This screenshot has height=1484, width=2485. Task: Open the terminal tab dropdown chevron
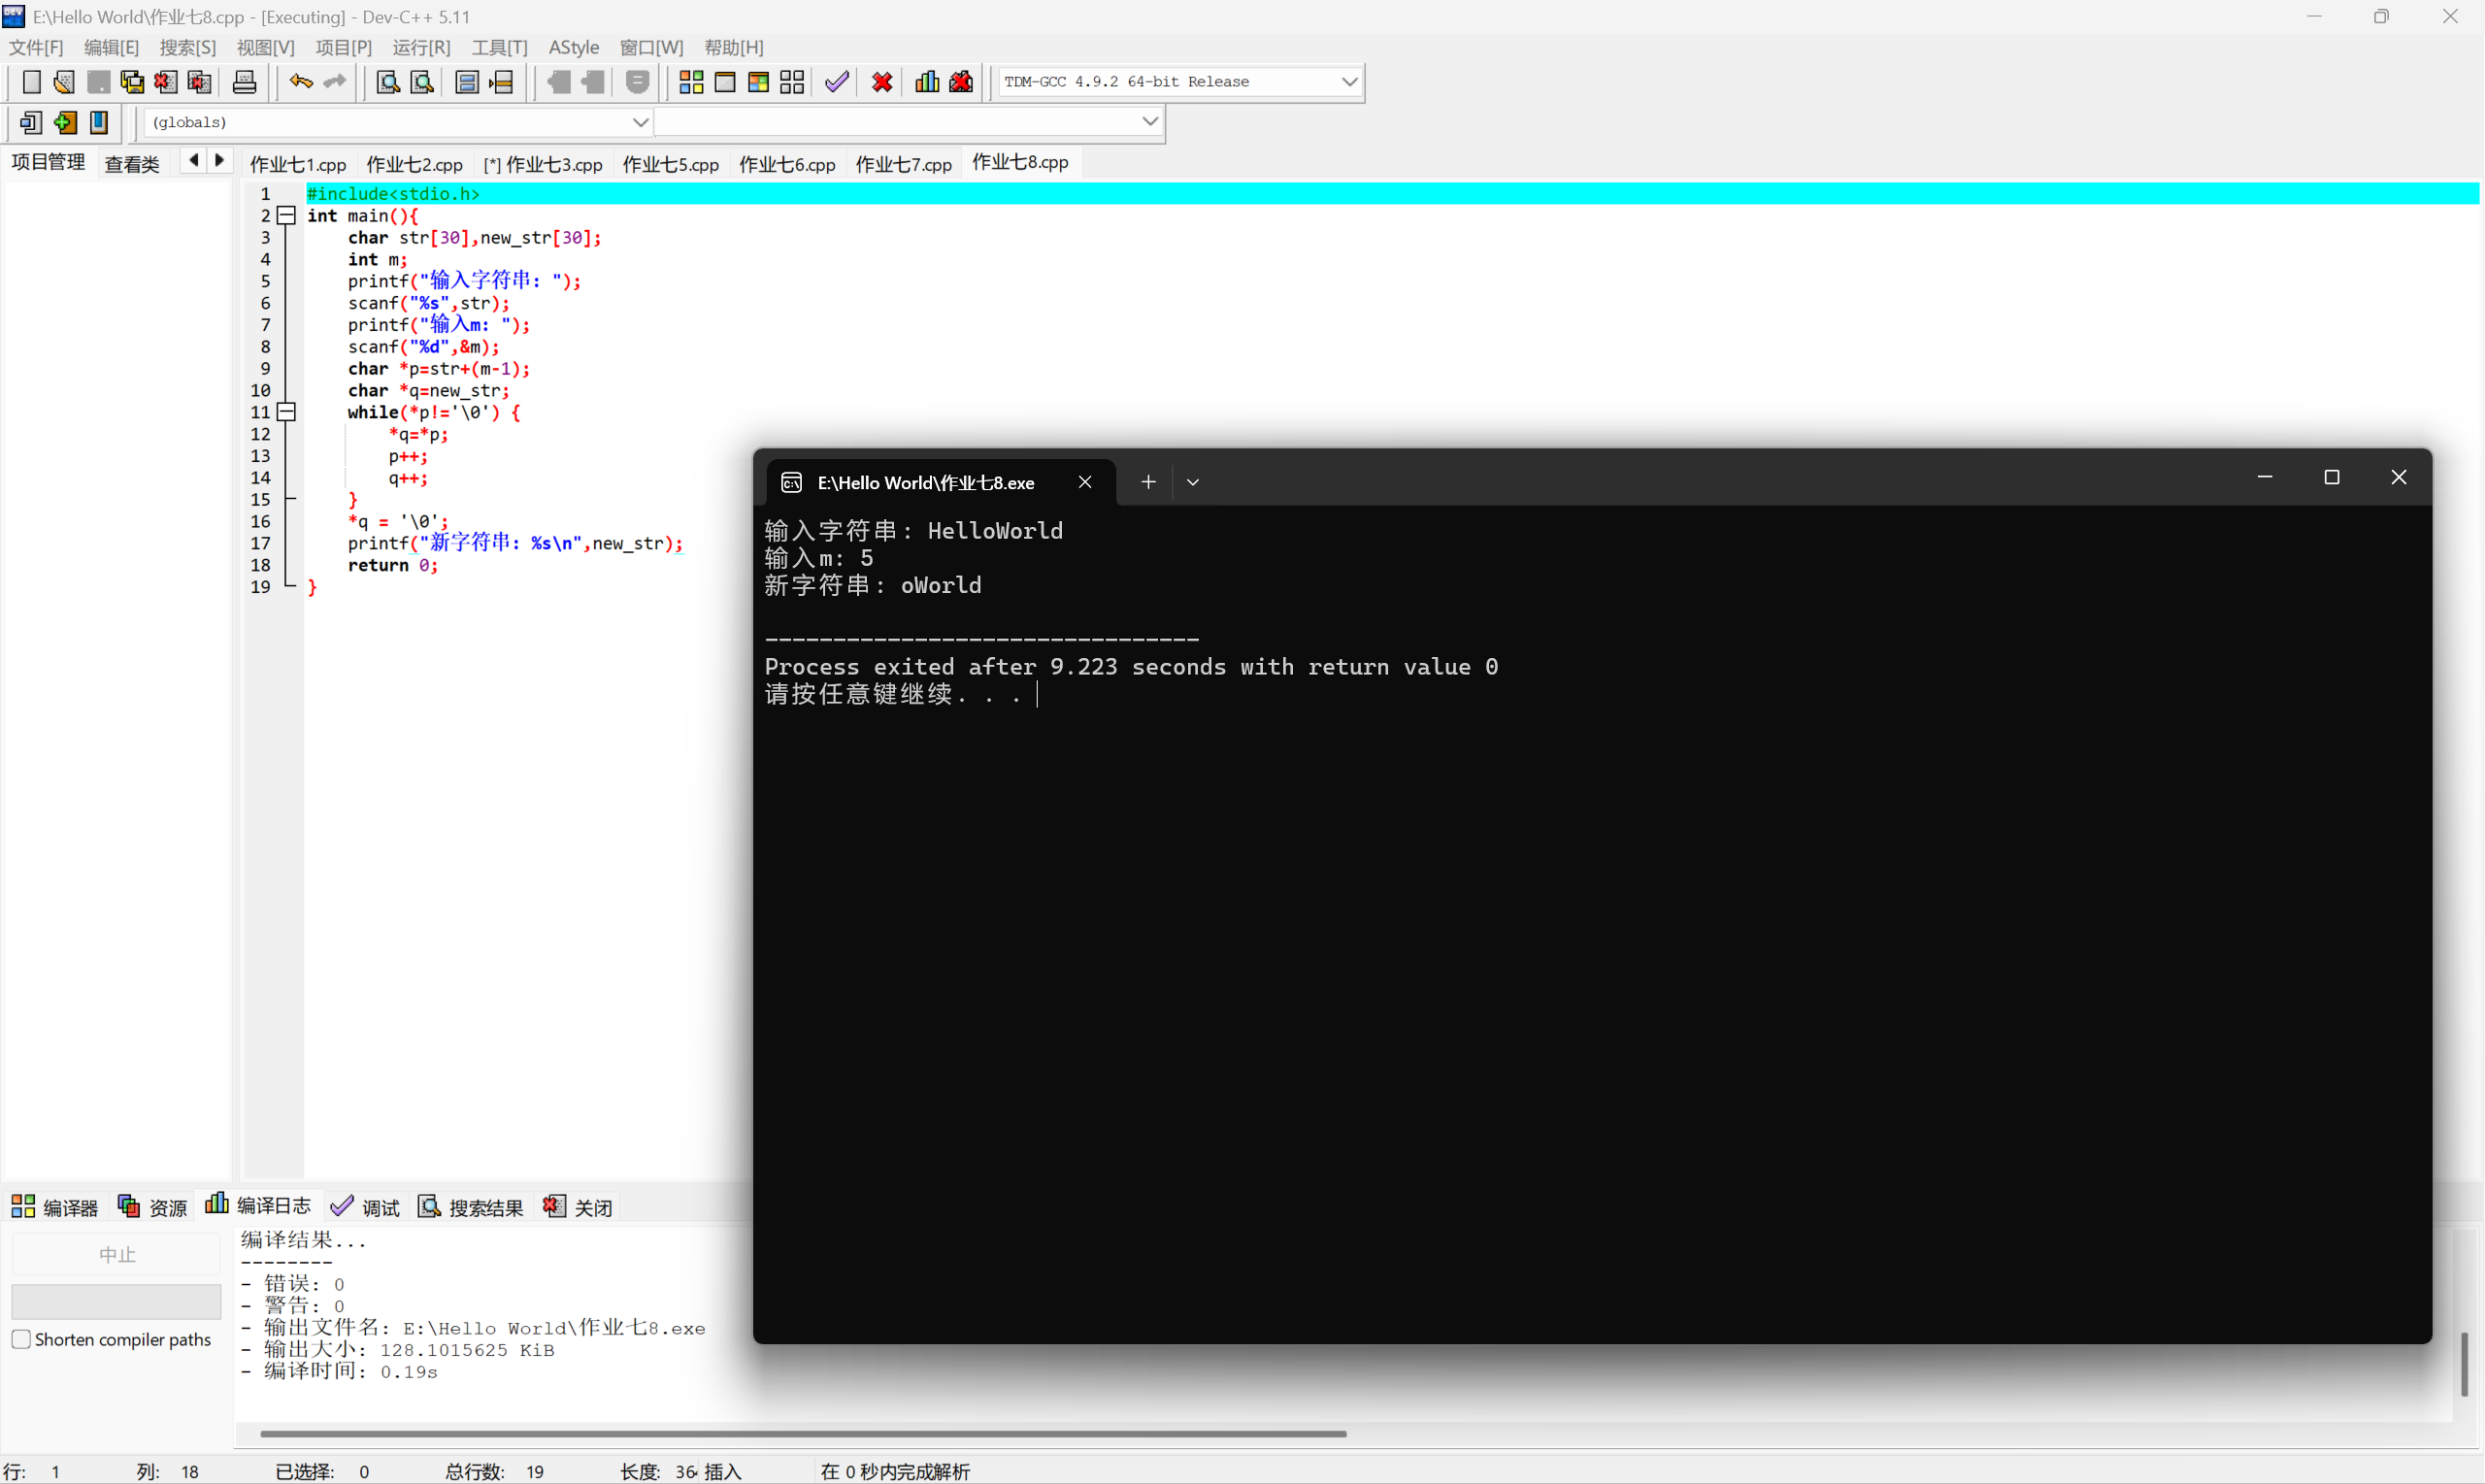pos(1192,482)
